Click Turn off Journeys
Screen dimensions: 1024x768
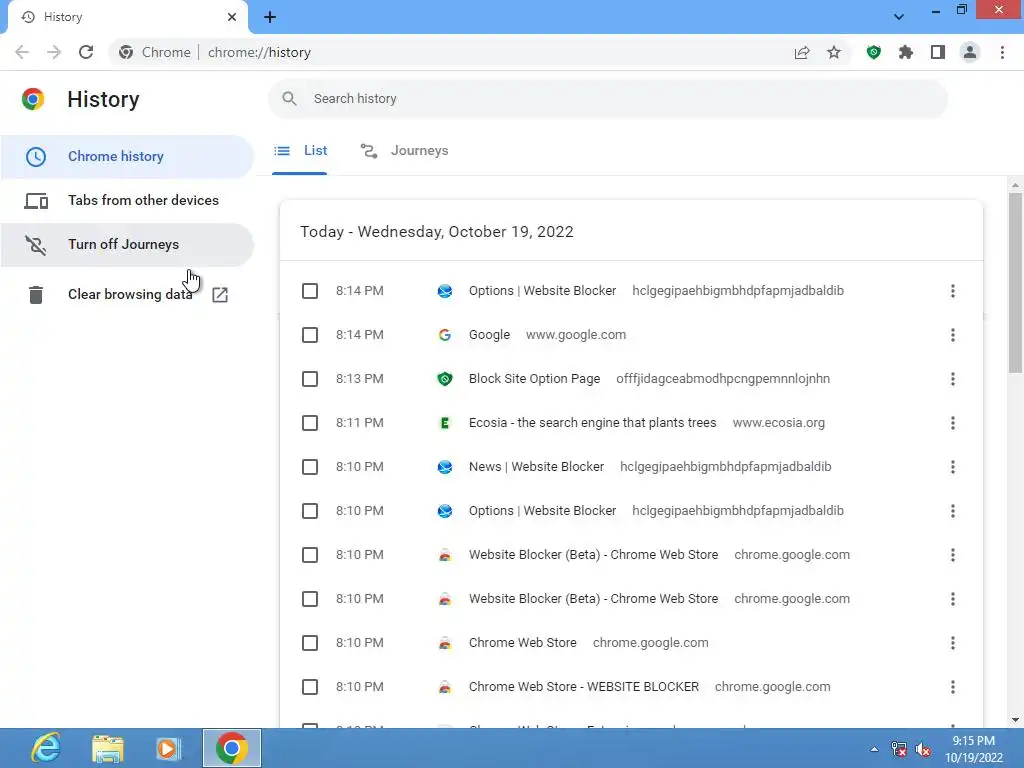(127, 244)
